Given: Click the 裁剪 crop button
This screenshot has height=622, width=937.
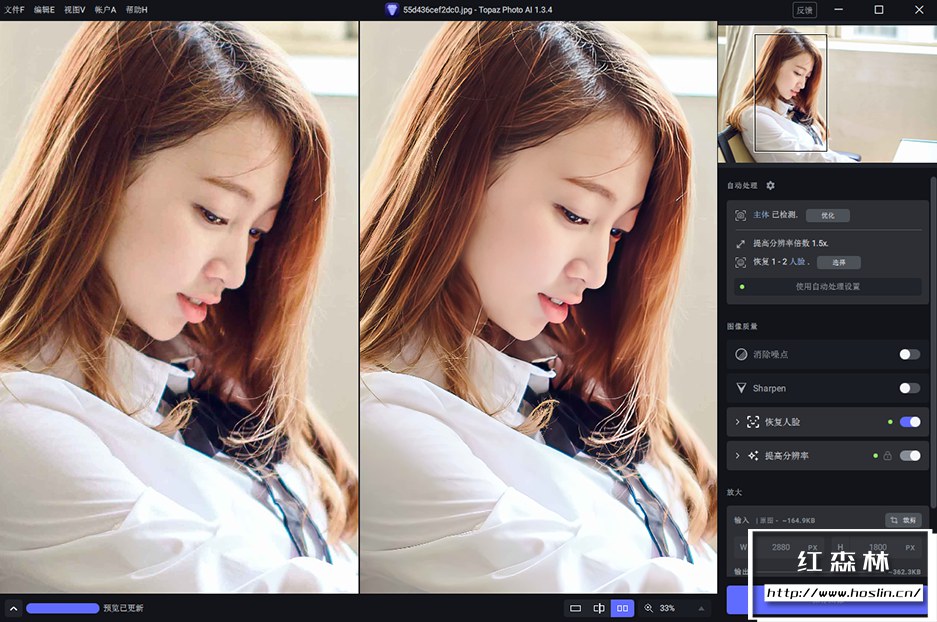Looking at the screenshot, I should (903, 520).
